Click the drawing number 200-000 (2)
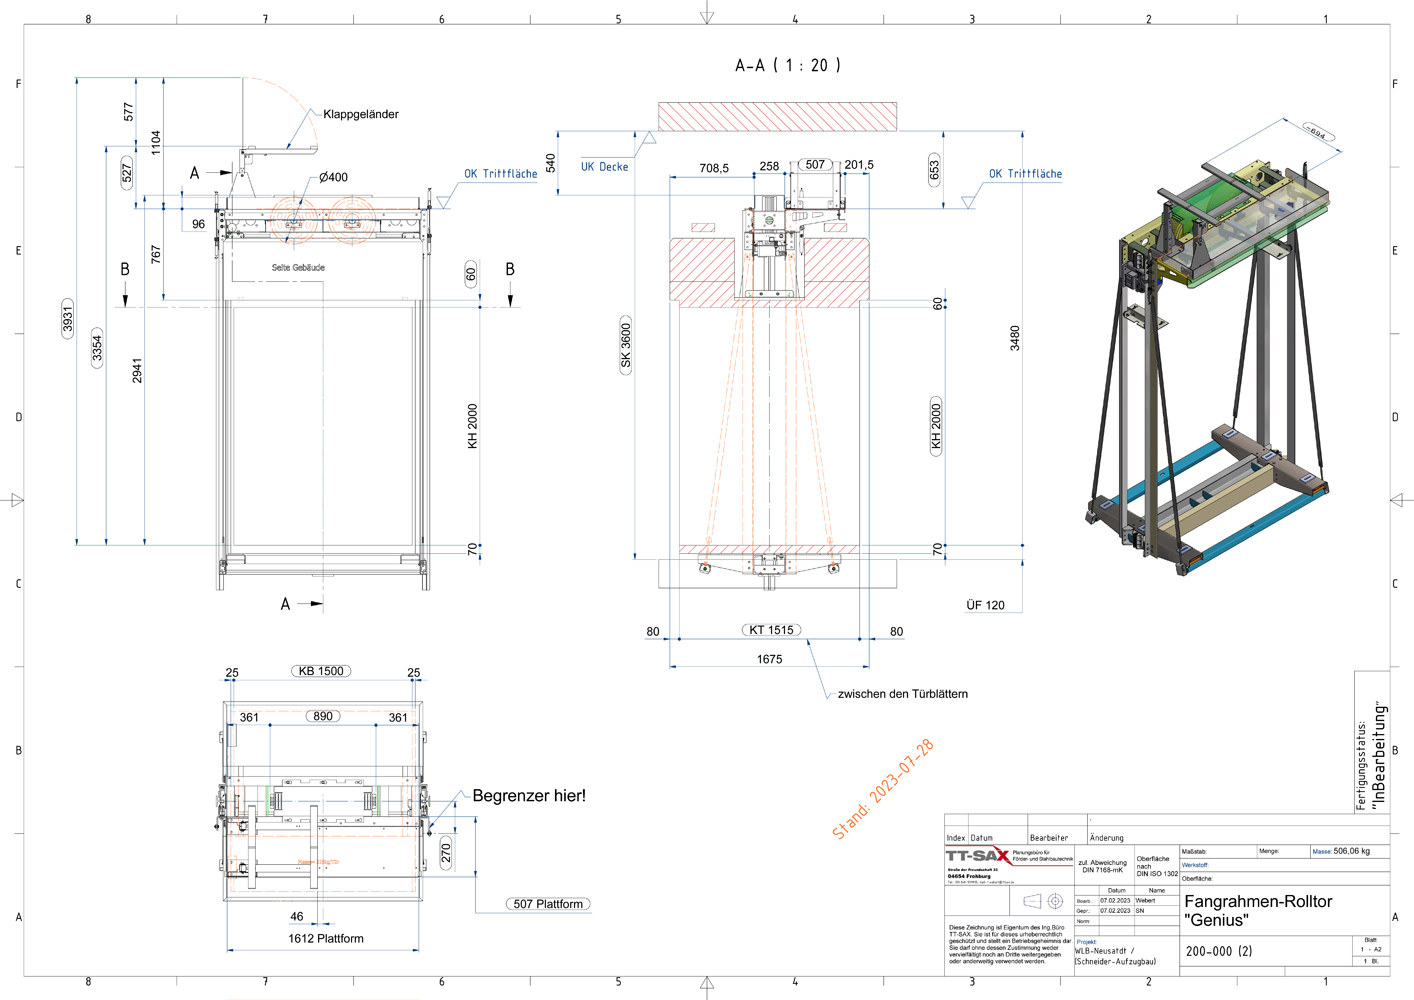The image size is (1414, 1000). 1218,951
